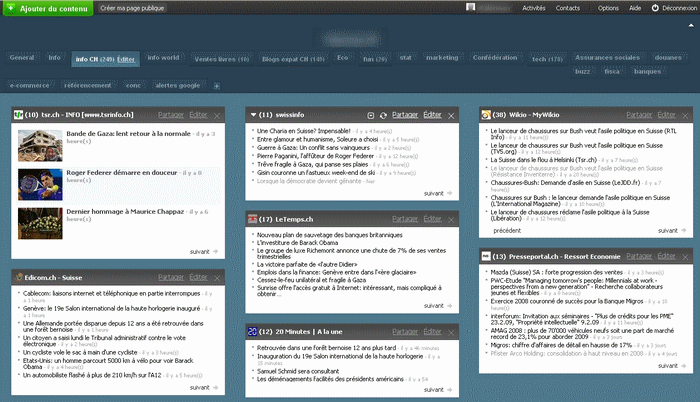
Task: Open the douanes tab
Action: coord(668,58)
